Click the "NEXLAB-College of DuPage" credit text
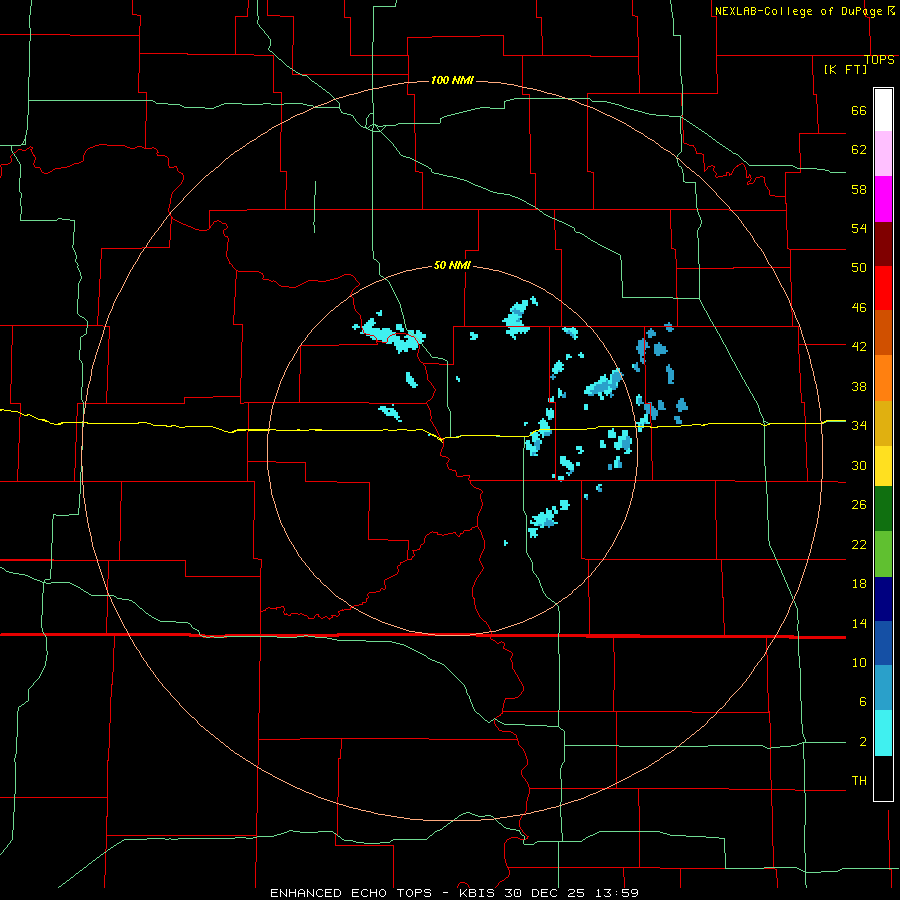This screenshot has width=900, height=900. point(798,11)
